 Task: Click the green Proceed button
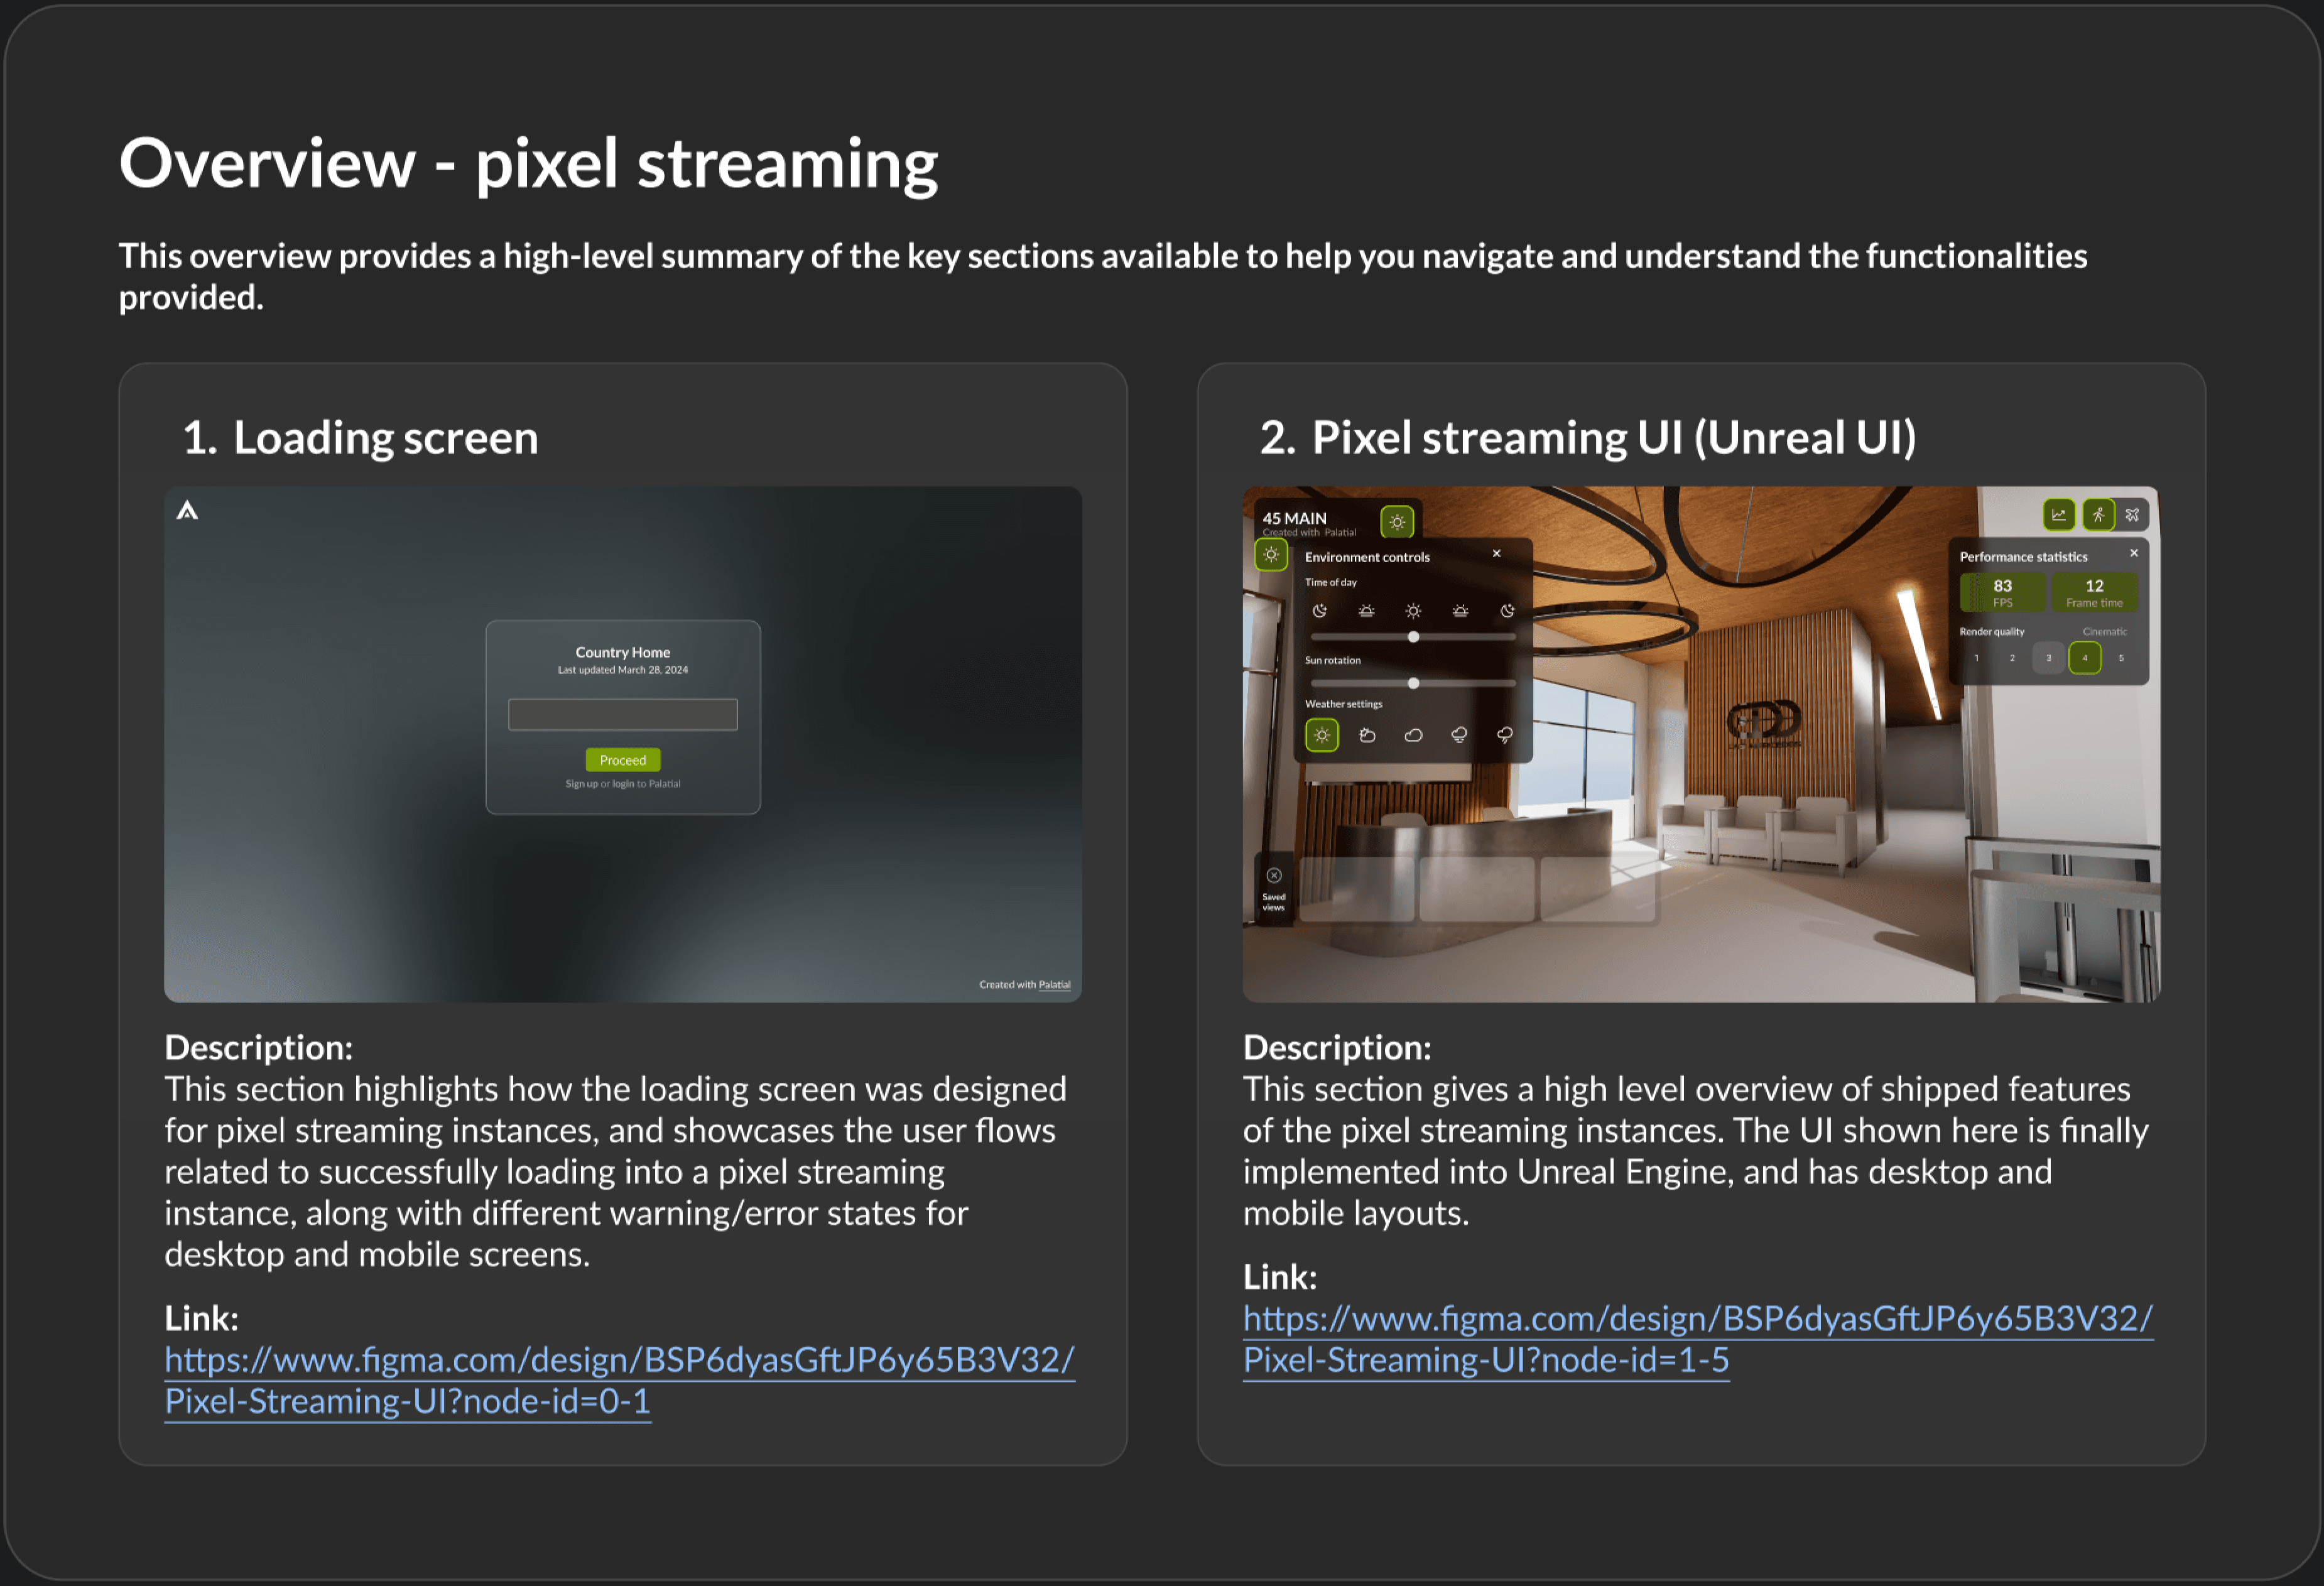click(622, 760)
